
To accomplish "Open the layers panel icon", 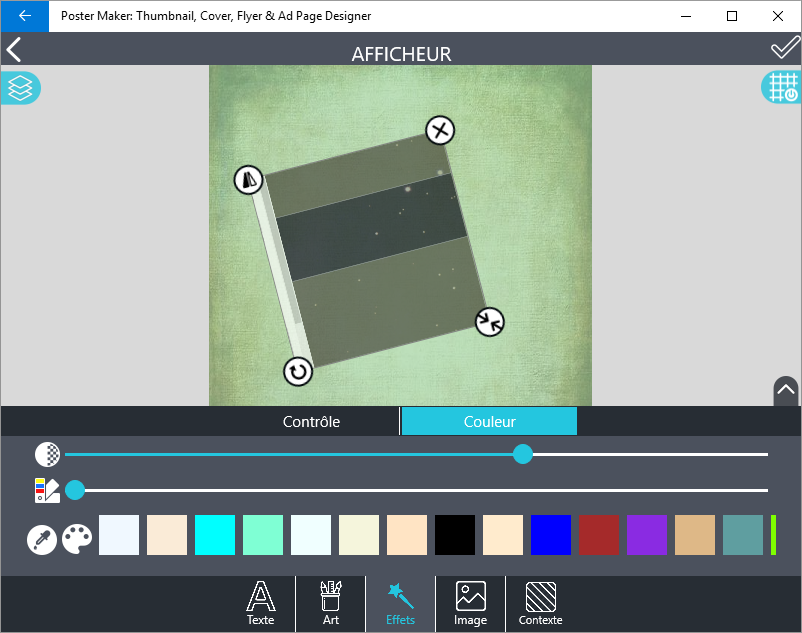I will (20, 88).
